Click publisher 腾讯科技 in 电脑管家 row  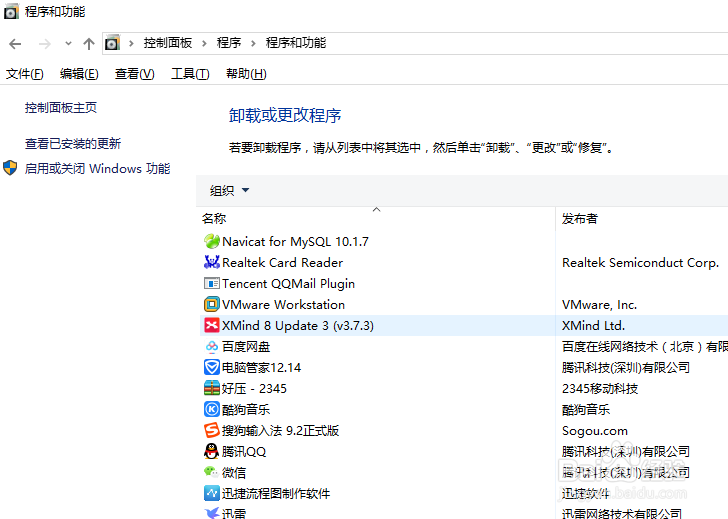(x=626, y=367)
